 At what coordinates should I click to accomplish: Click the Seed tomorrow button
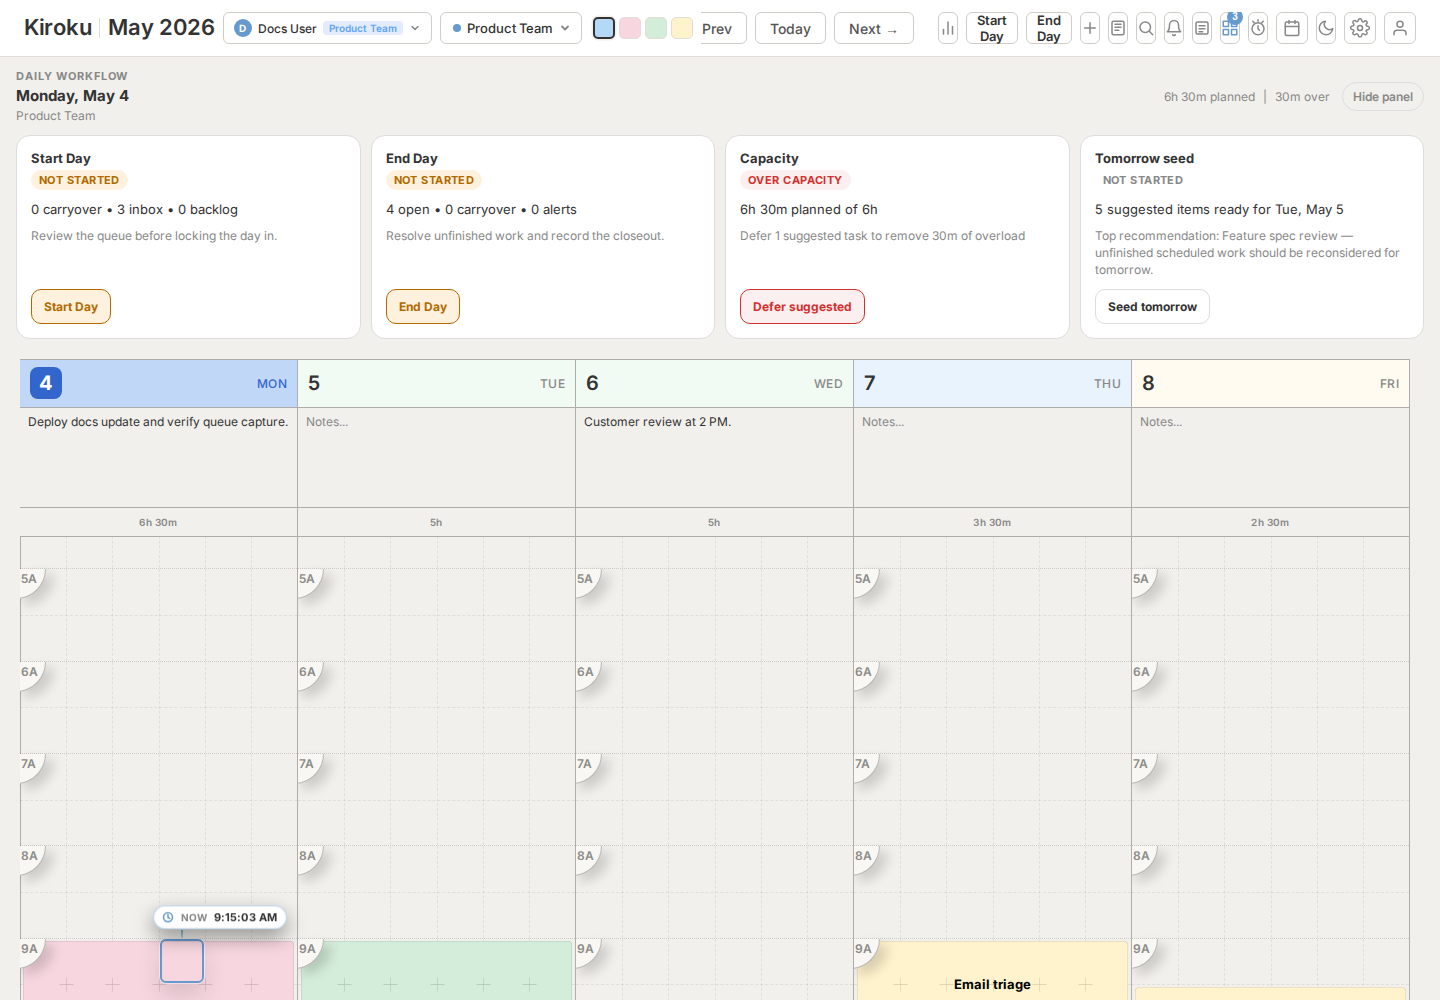tap(1152, 307)
